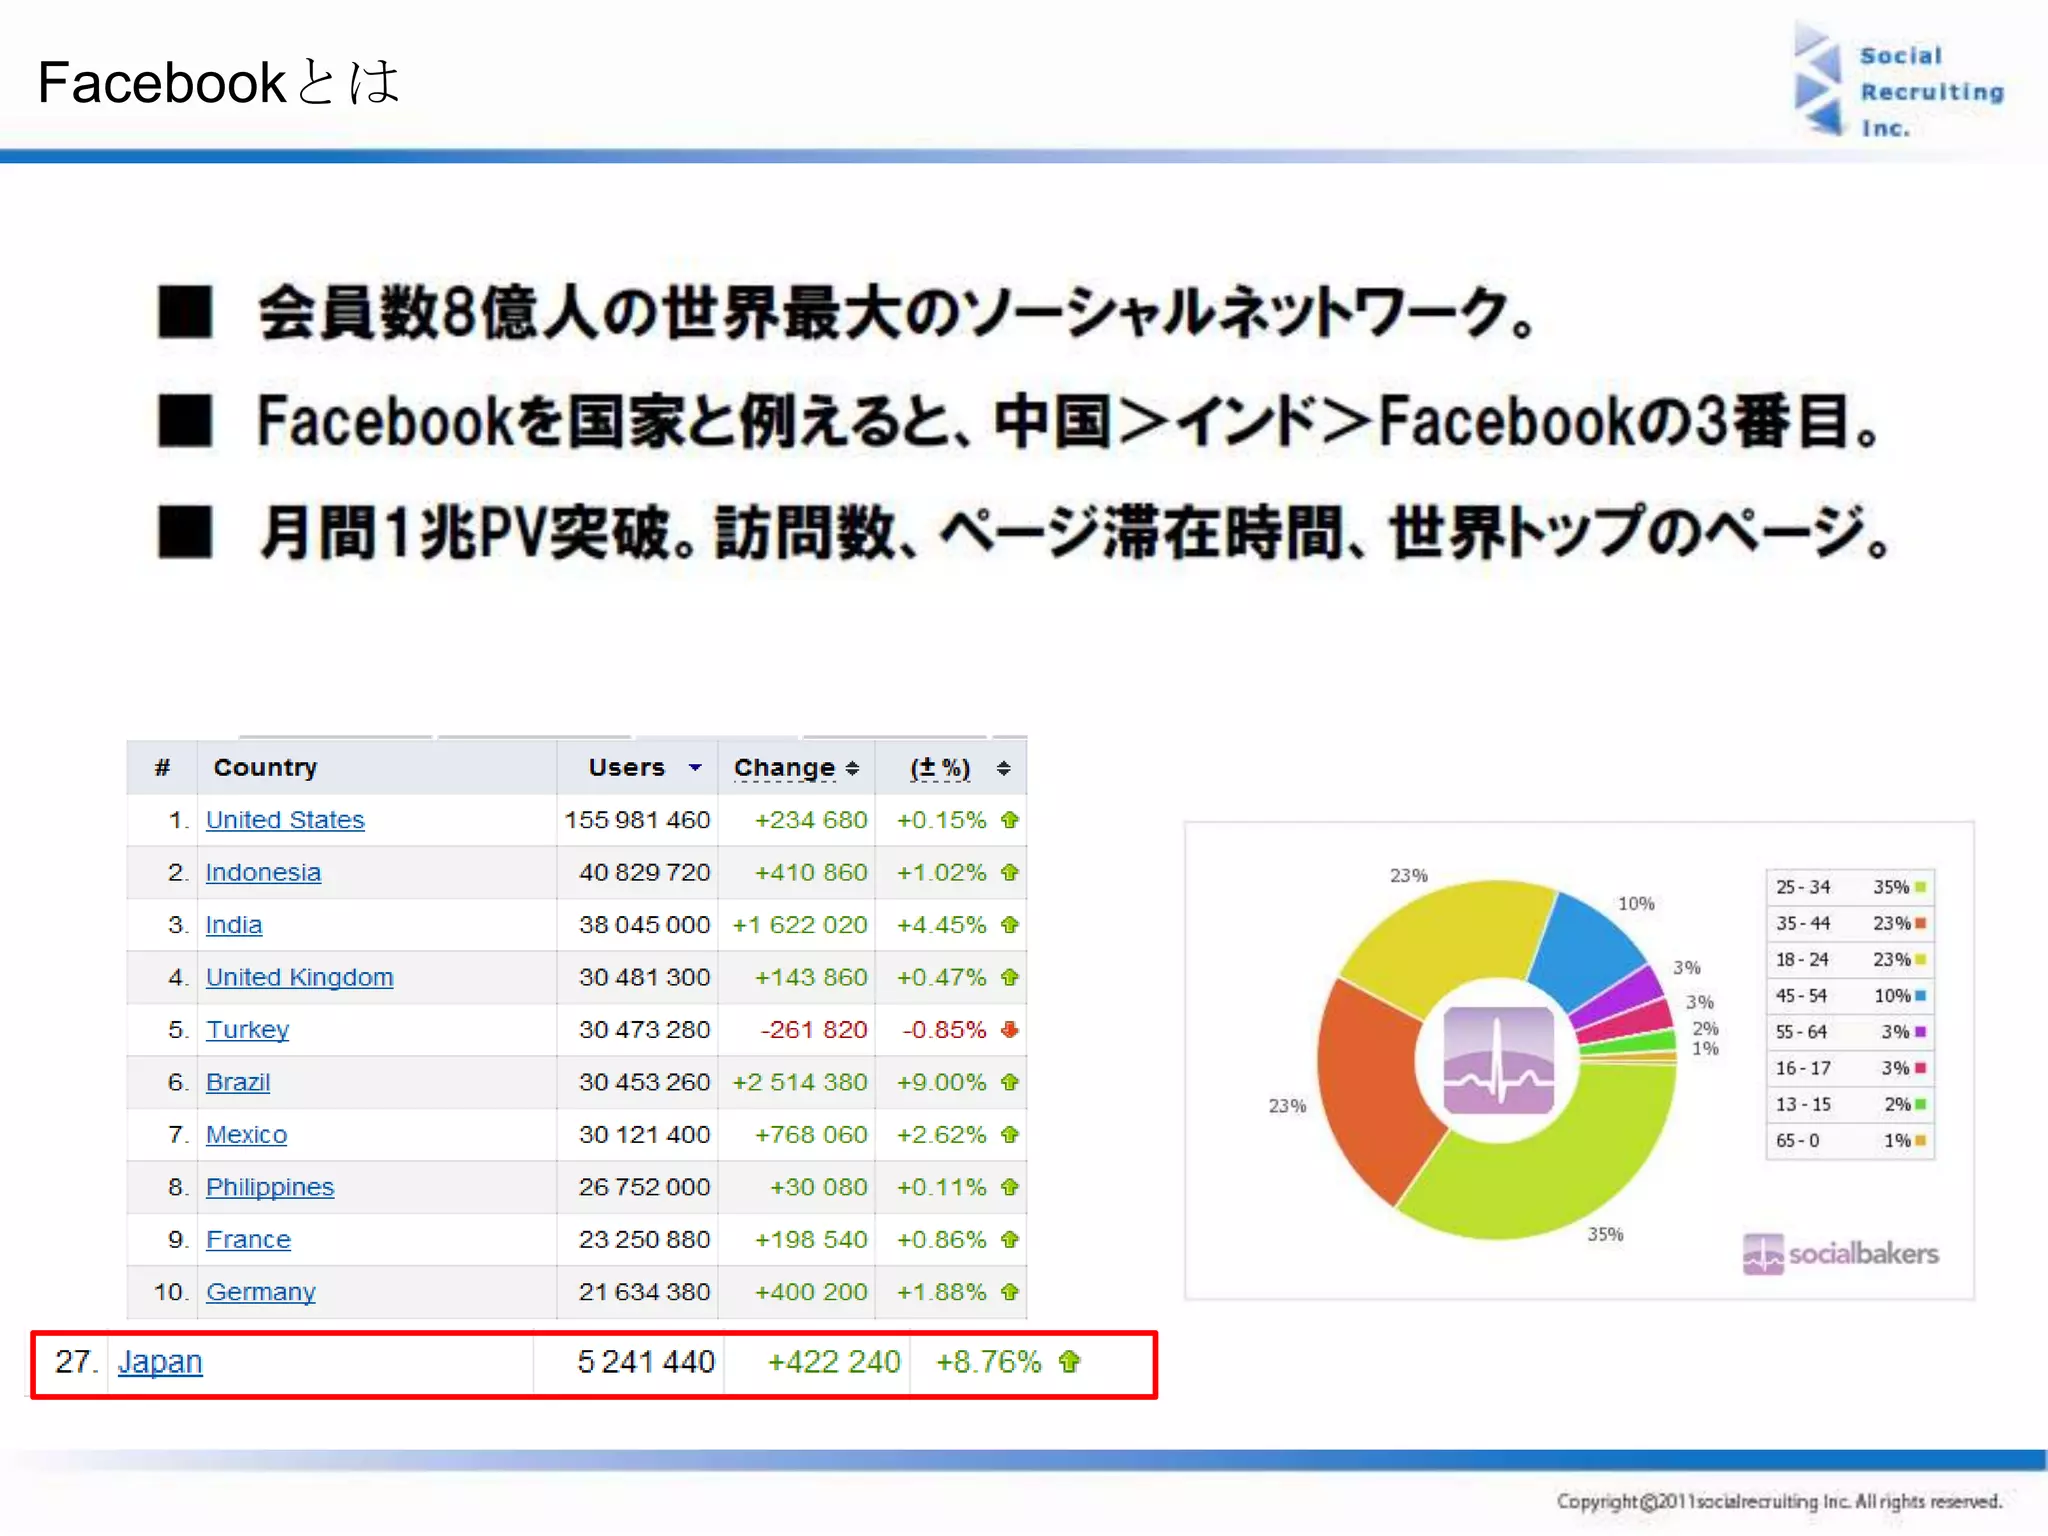Select Turkey change value -261 820
Image resolution: width=2048 pixels, height=1536 pixels.
813,1030
